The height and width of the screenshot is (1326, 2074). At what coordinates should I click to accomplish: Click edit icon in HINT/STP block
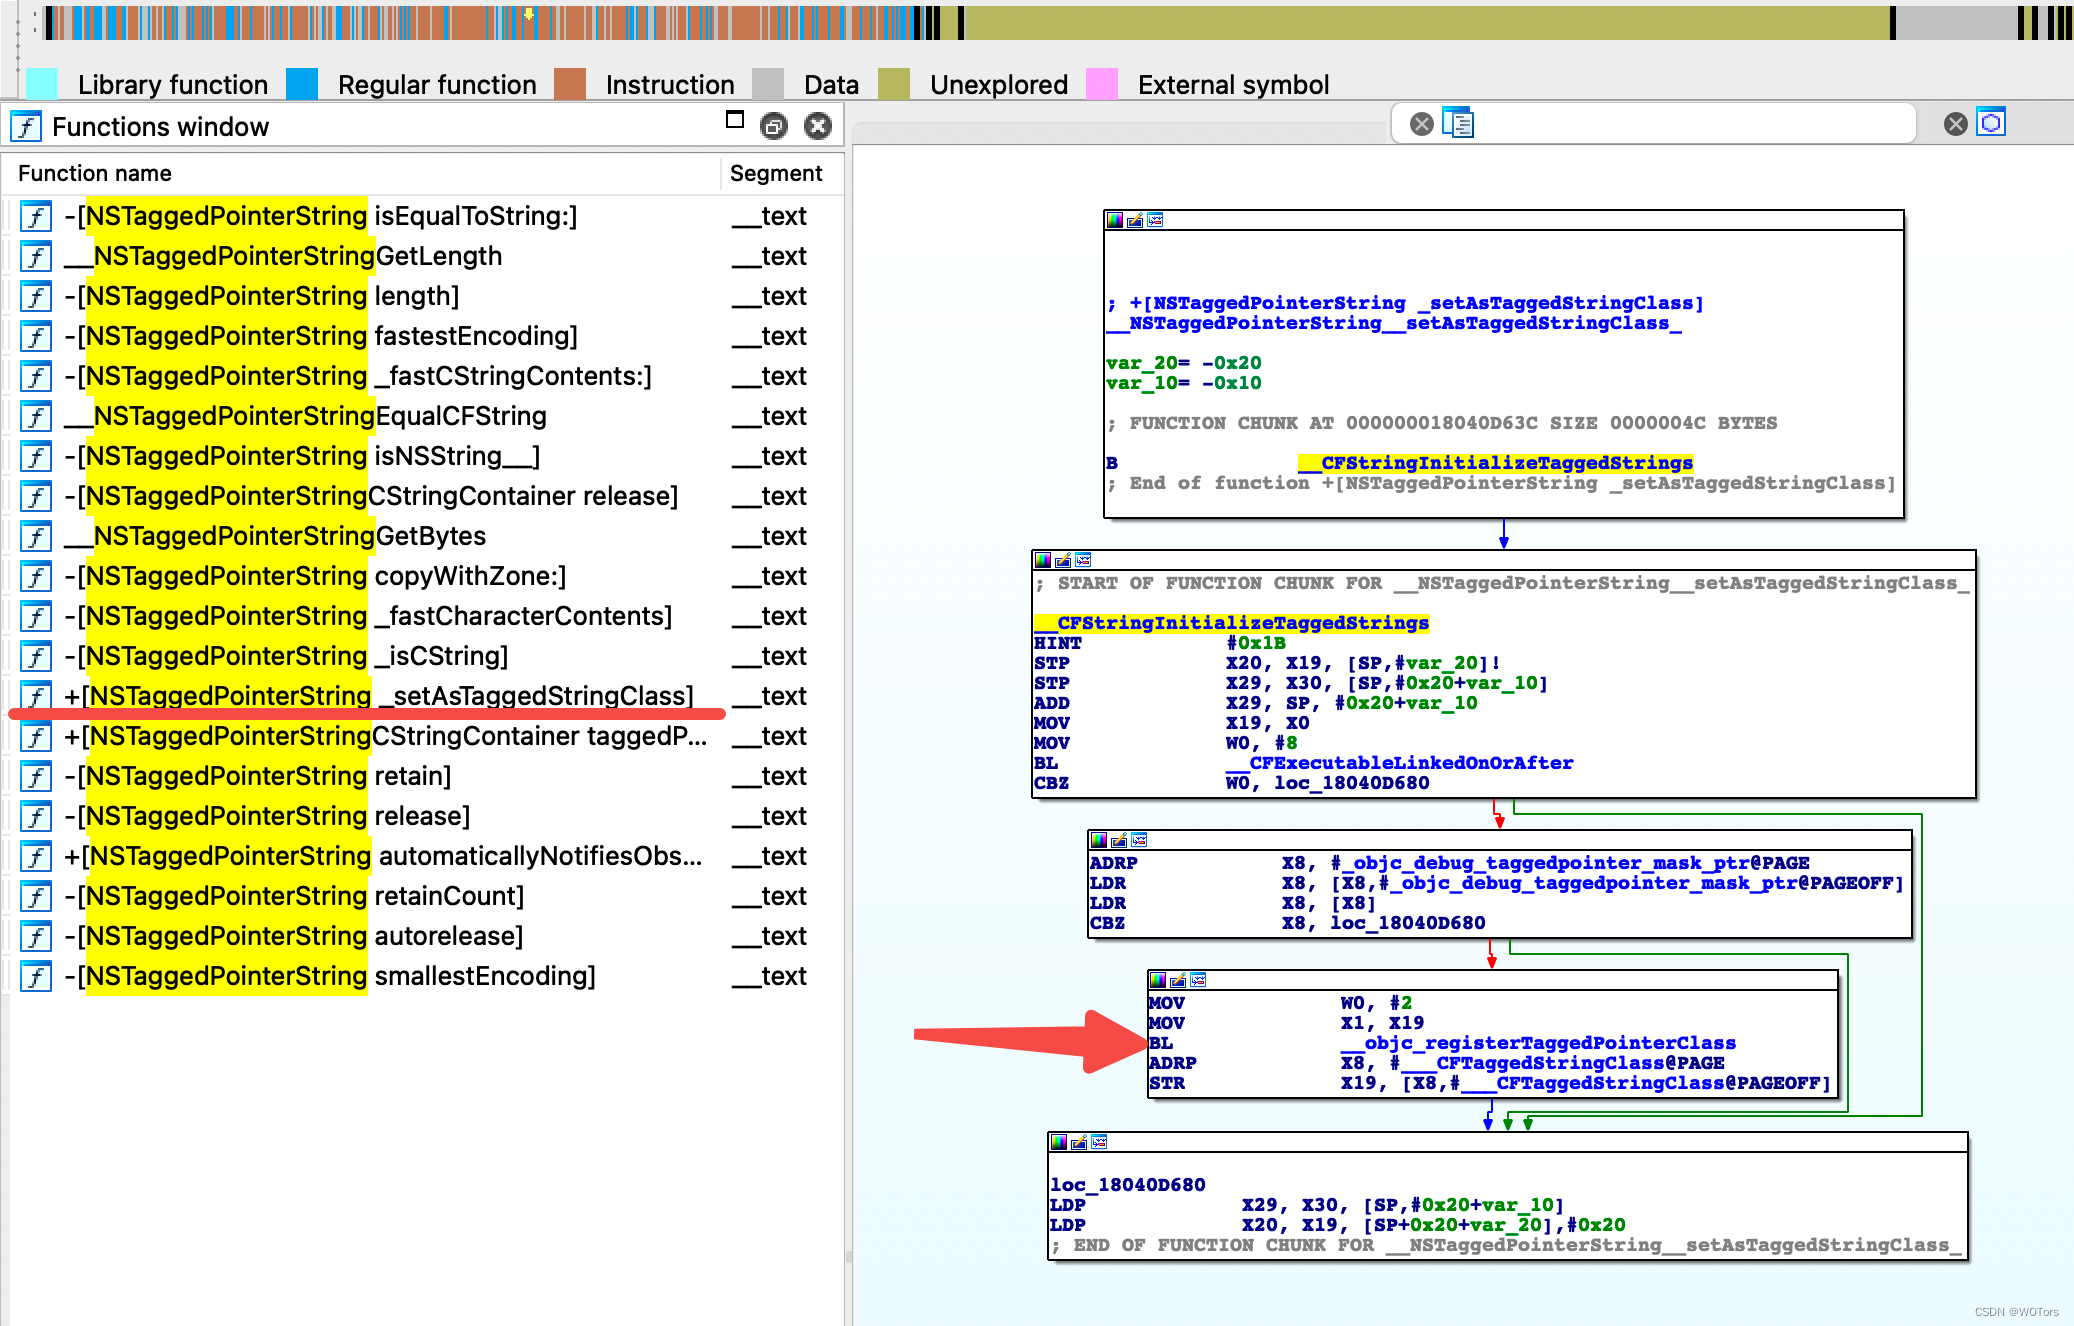(x=1063, y=560)
